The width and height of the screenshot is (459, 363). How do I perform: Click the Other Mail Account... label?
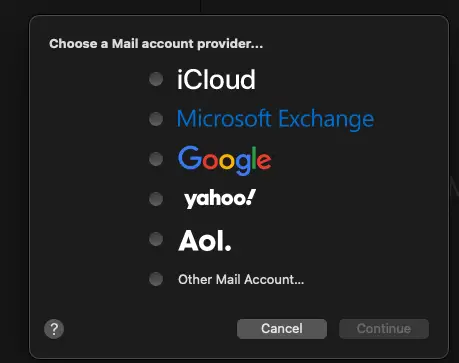pos(241,279)
